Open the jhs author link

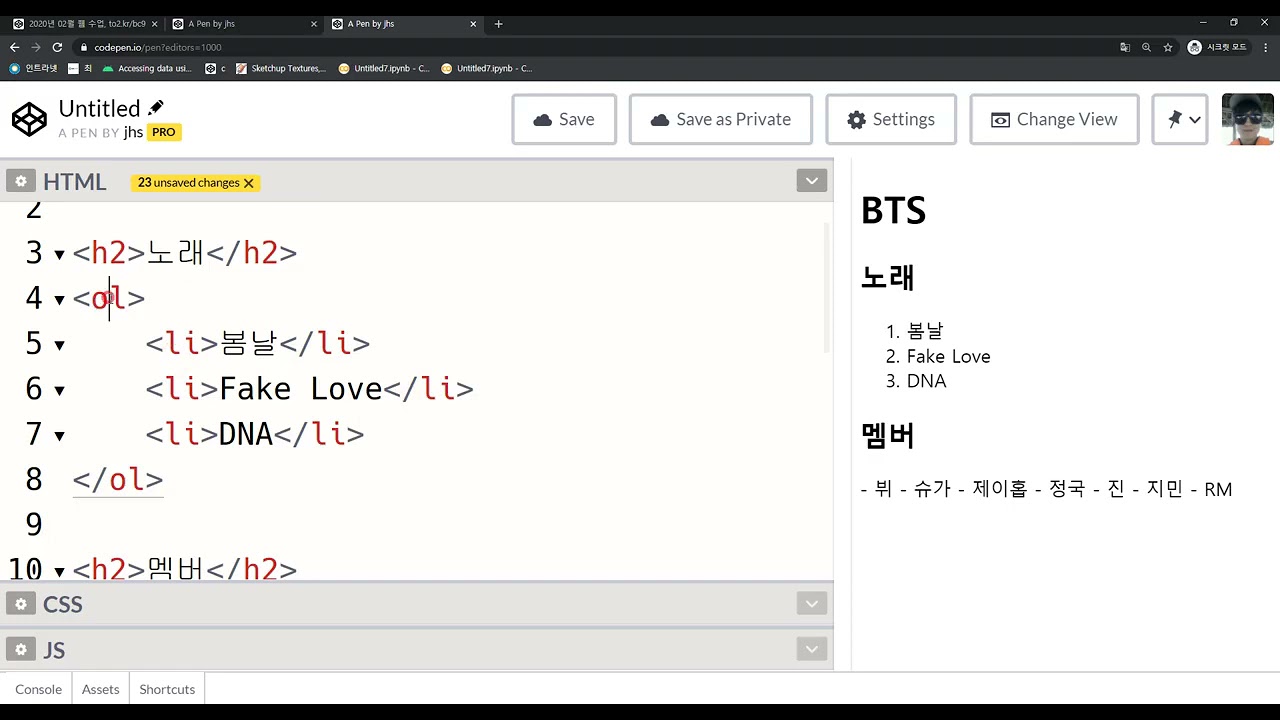click(133, 132)
